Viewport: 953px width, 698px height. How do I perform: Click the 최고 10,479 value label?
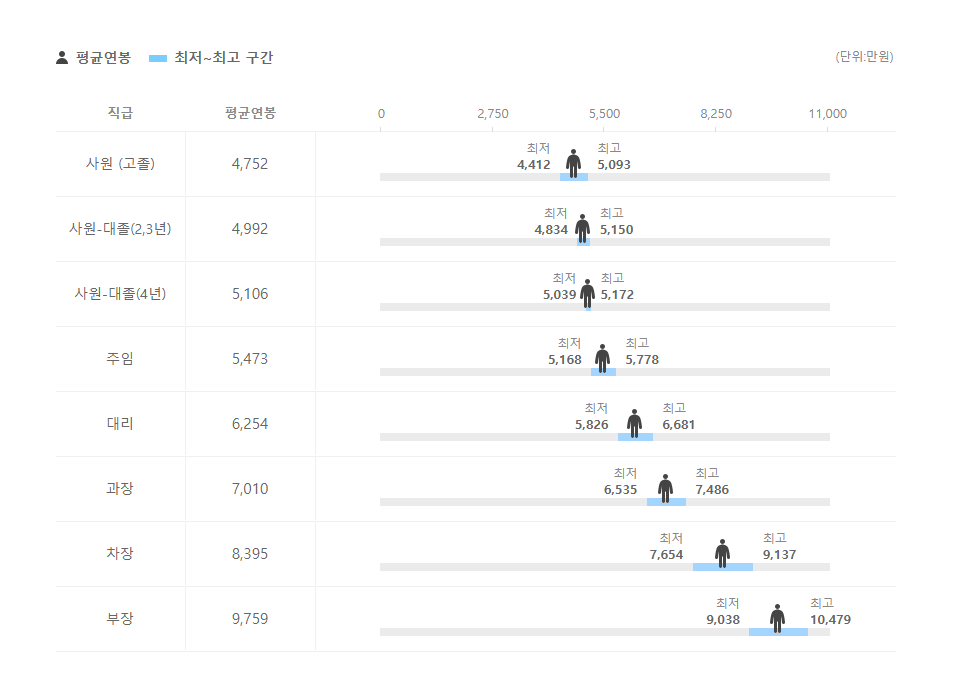click(x=830, y=620)
